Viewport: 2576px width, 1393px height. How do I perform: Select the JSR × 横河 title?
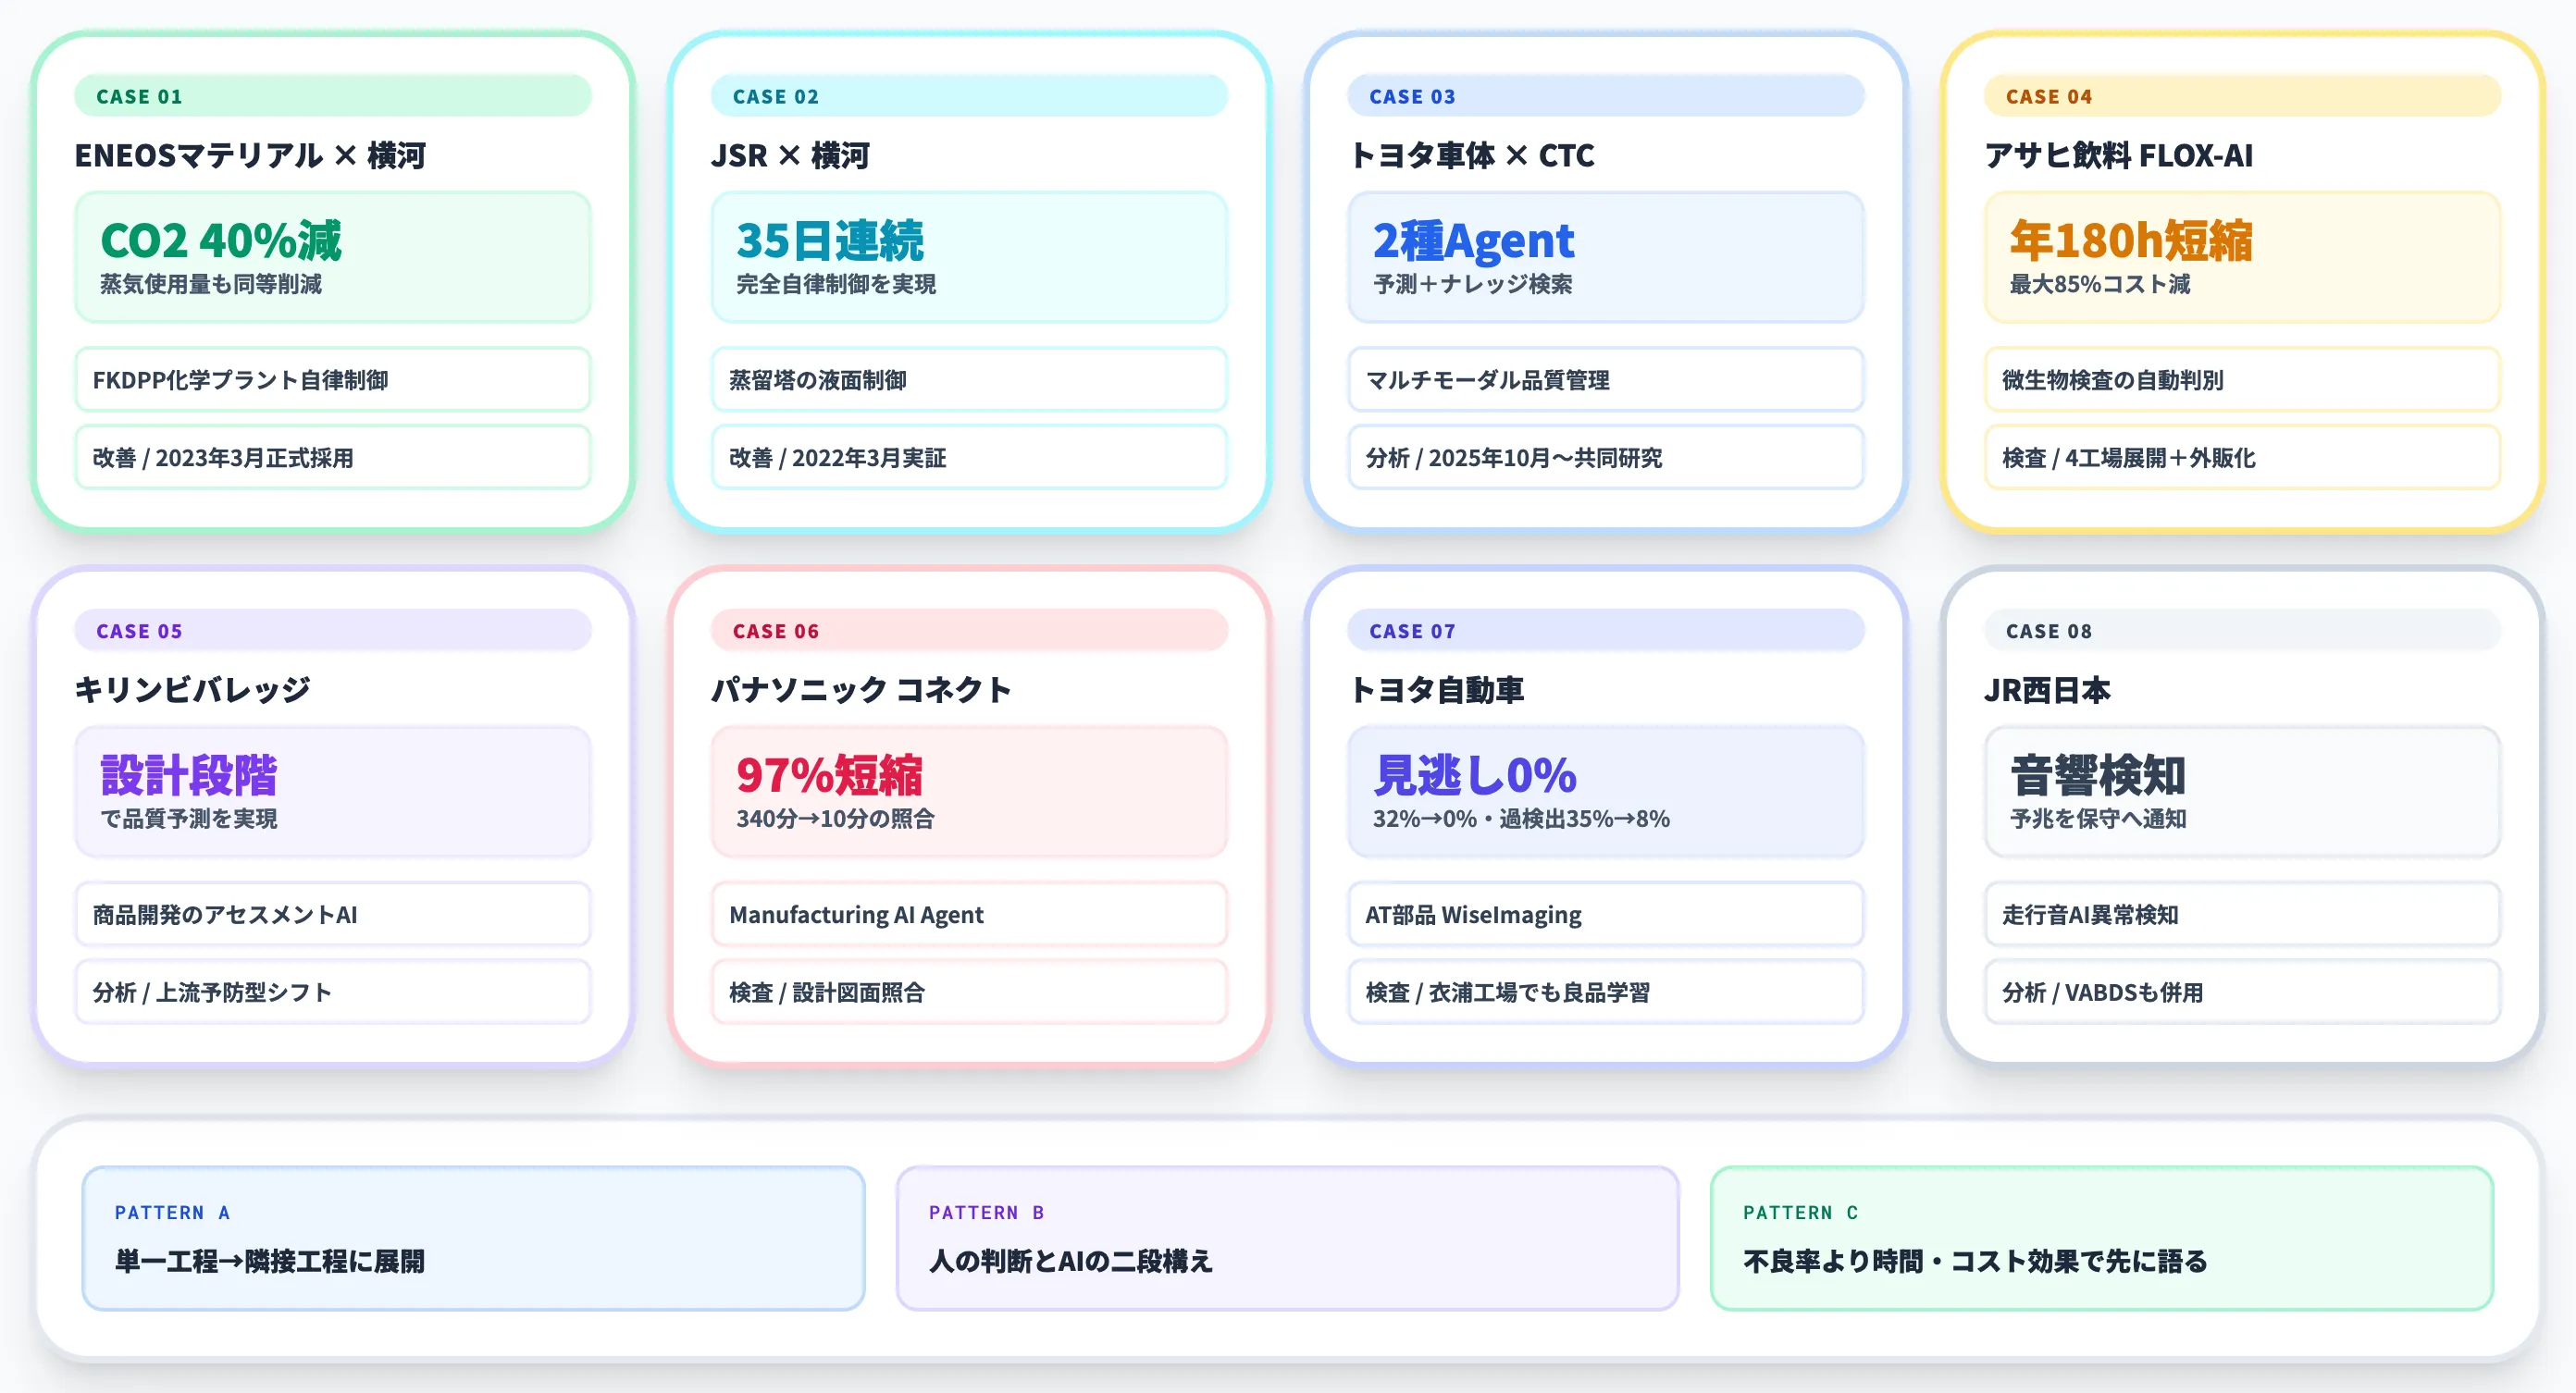click(x=790, y=155)
